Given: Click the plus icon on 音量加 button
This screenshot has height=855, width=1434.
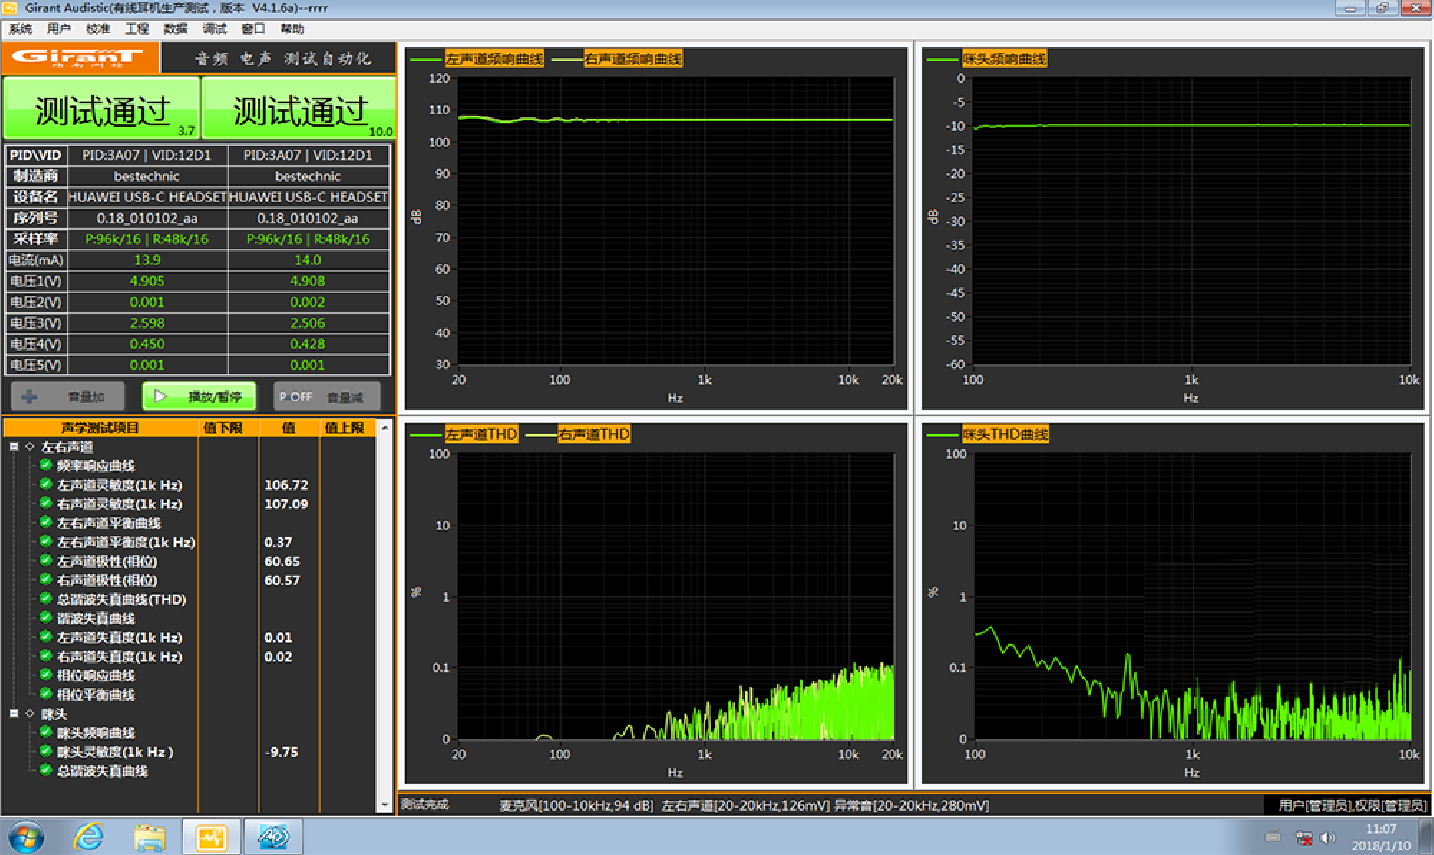Looking at the screenshot, I should 30,397.
